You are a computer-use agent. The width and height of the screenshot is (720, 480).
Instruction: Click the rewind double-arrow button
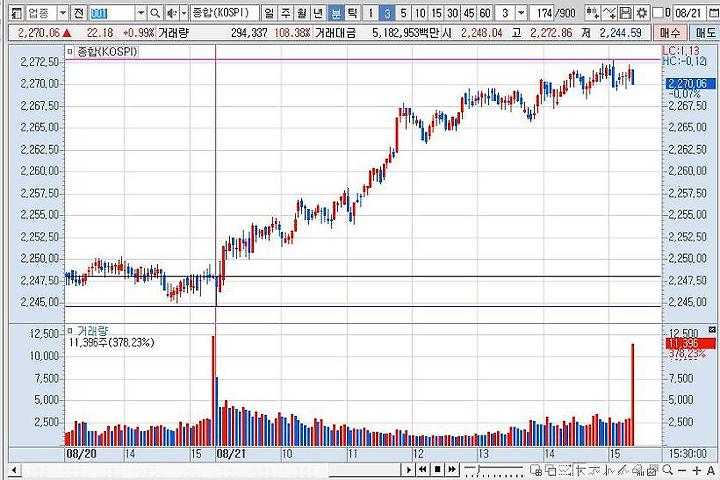422,470
